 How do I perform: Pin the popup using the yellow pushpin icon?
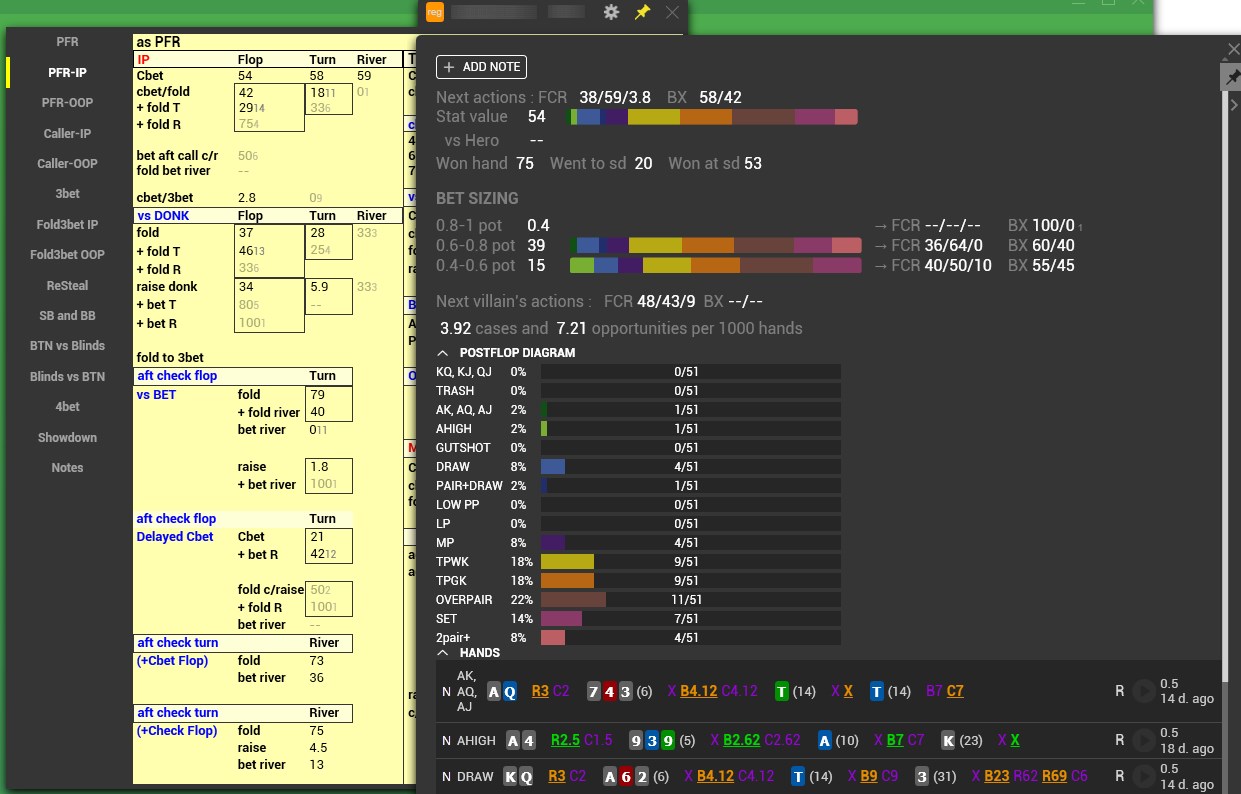644,13
